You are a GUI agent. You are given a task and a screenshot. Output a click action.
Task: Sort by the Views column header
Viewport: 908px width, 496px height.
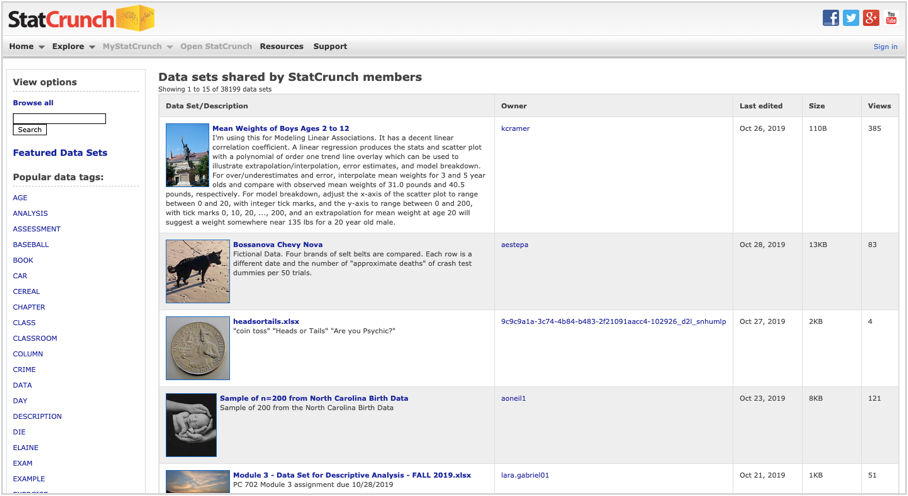[x=879, y=106]
